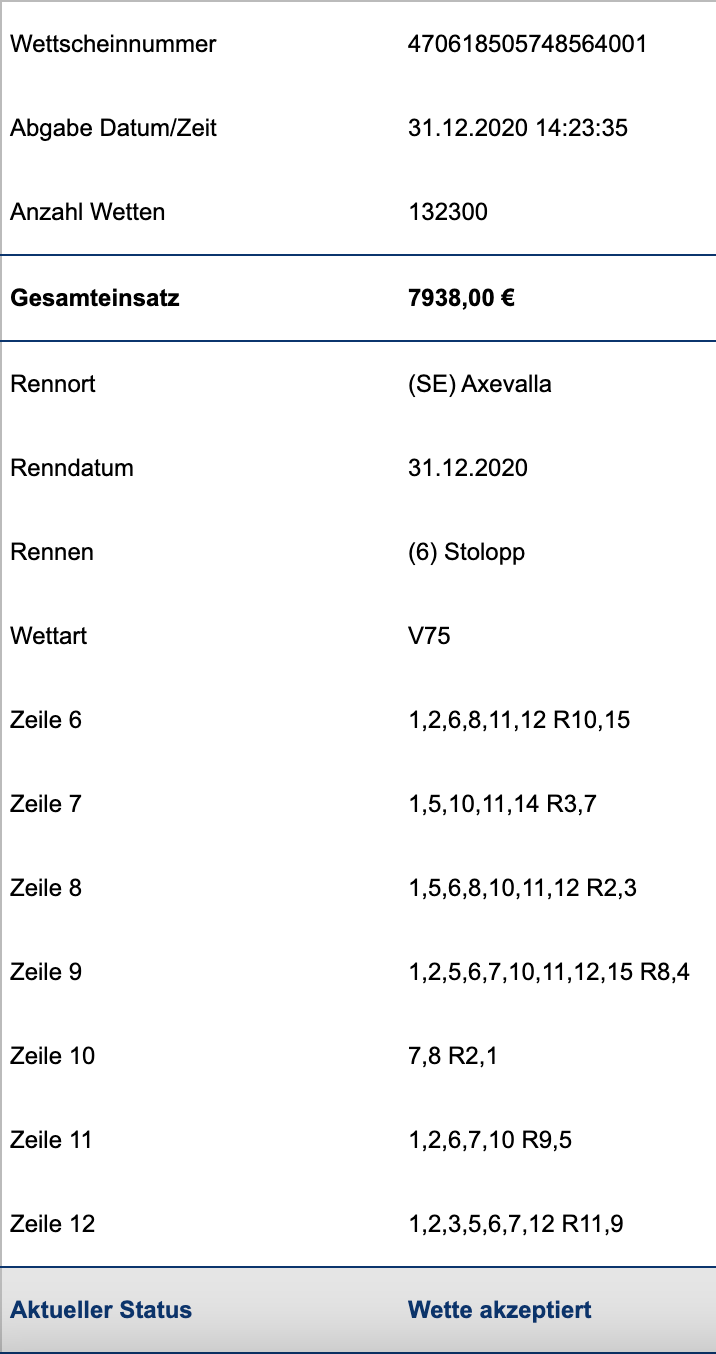Select the Renndatum value 31.12.2020
This screenshot has width=716, height=1354.
pyautogui.click(x=468, y=468)
